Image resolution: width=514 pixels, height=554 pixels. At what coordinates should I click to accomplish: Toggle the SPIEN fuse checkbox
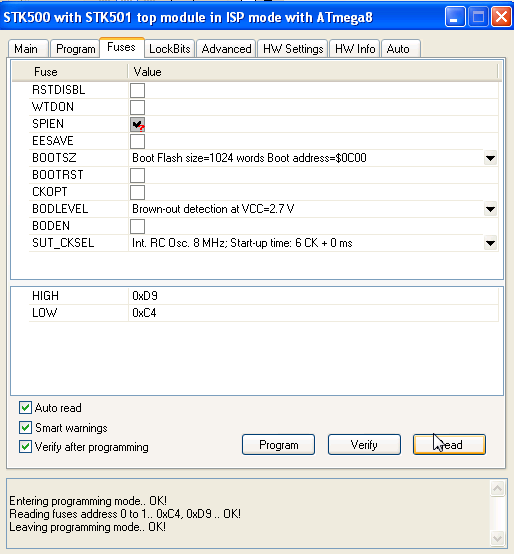coord(137,124)
